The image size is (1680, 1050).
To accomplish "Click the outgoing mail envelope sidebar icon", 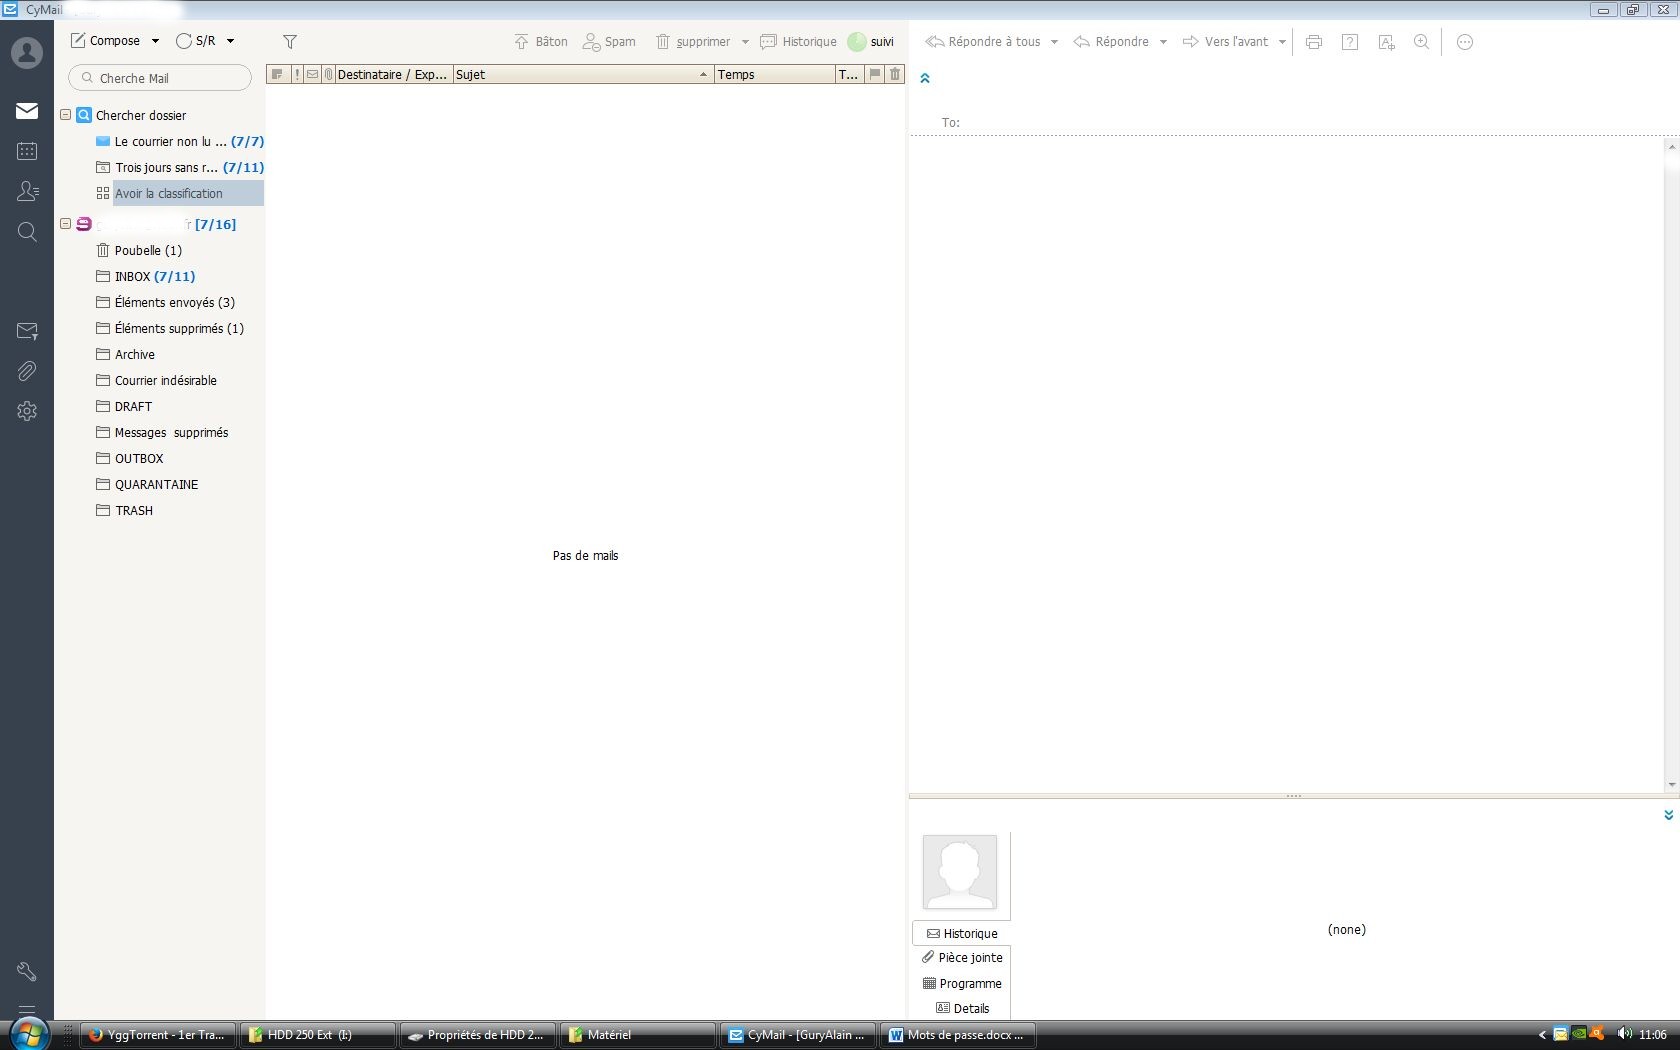I will click(27, 331).
